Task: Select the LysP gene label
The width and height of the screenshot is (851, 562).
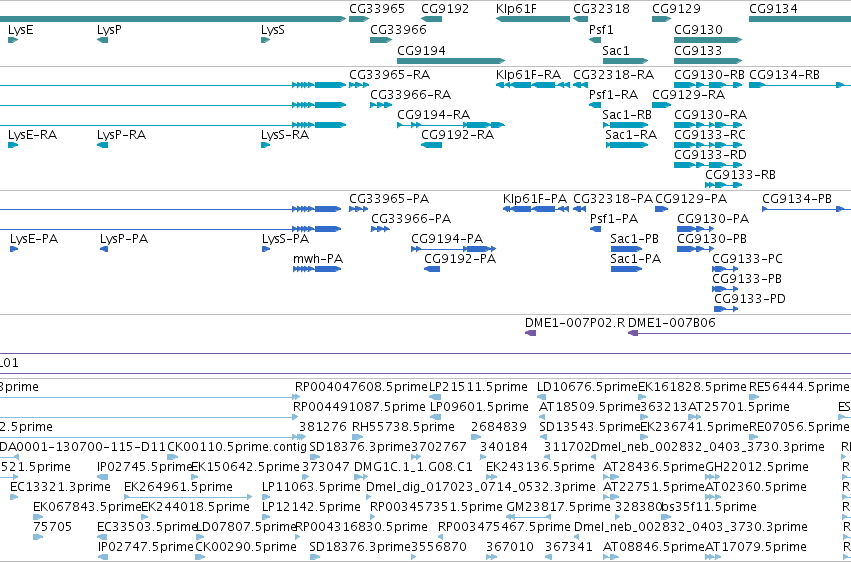Action: coord(109,29)
